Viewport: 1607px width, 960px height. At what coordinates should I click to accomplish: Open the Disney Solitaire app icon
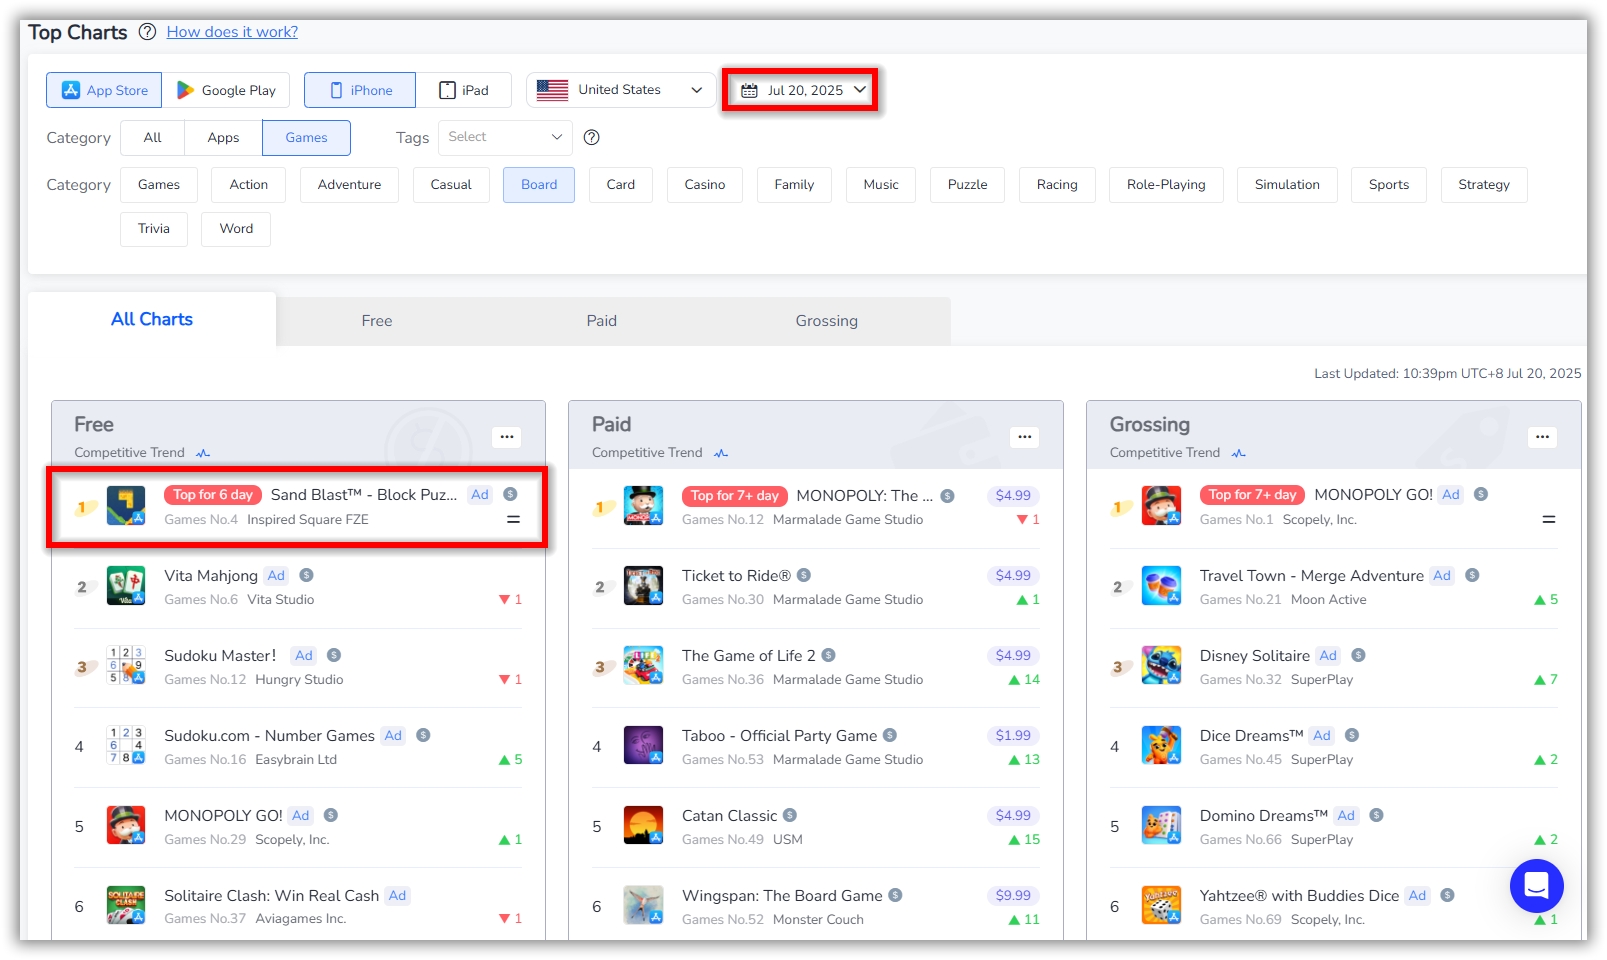pyautogui.click(x=1162, y=666)
